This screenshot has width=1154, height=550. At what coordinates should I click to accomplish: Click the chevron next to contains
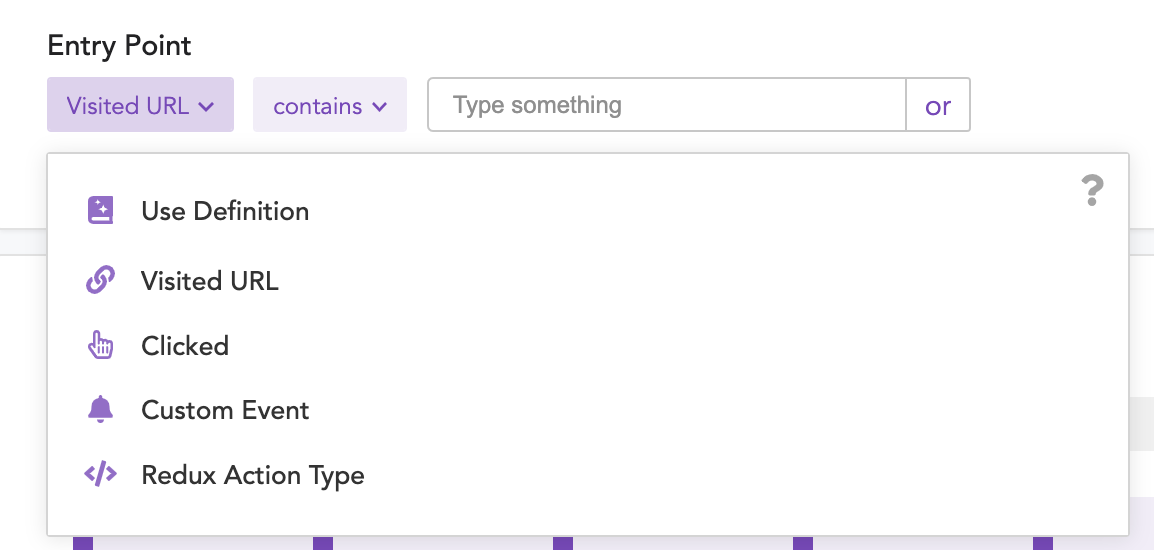[x=379, y=106]
